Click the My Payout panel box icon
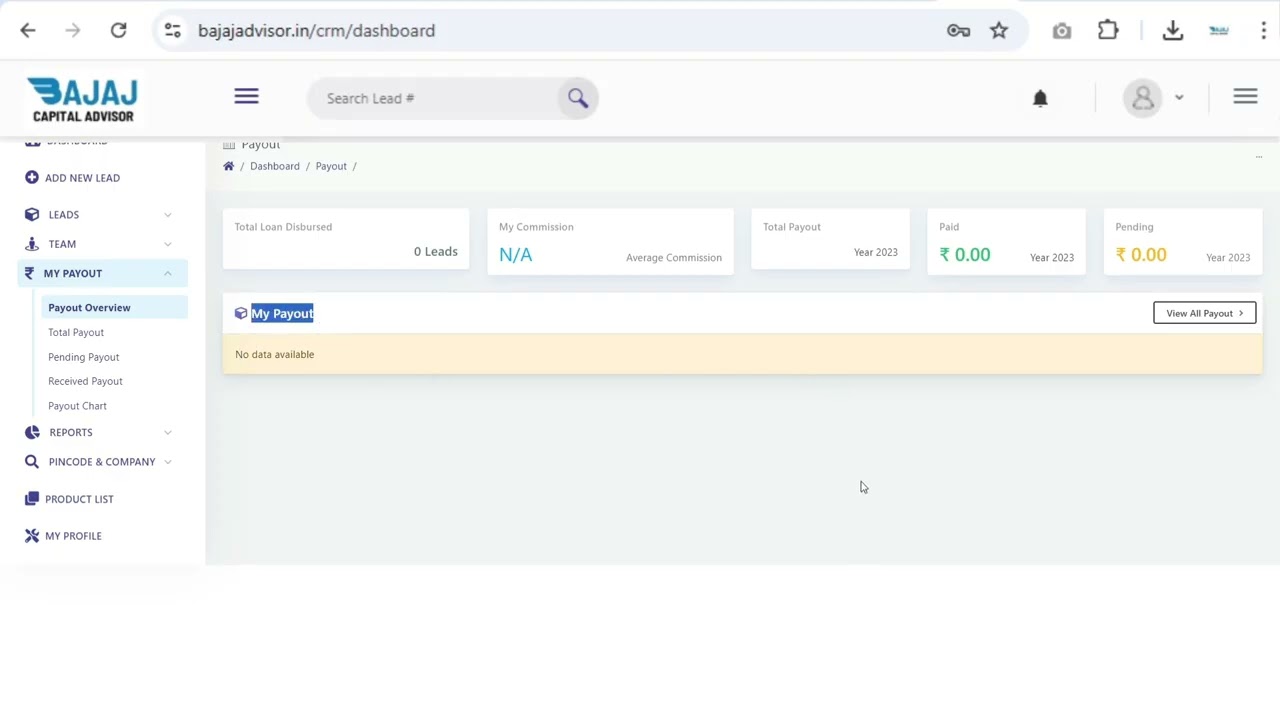1280x720 pixels. (241, 314)
